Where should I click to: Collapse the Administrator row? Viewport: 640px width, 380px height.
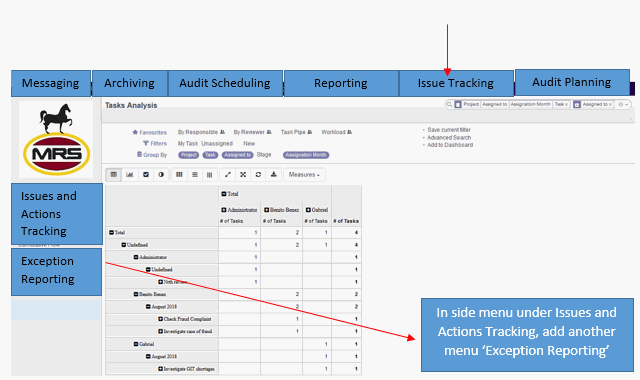[x=136, y=257]
